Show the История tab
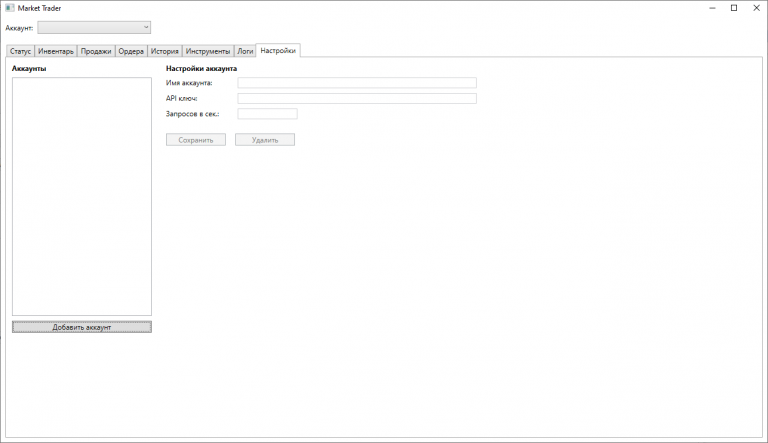Image resolution: width=768 pixels, height=443 pixels. pos(165,51)
